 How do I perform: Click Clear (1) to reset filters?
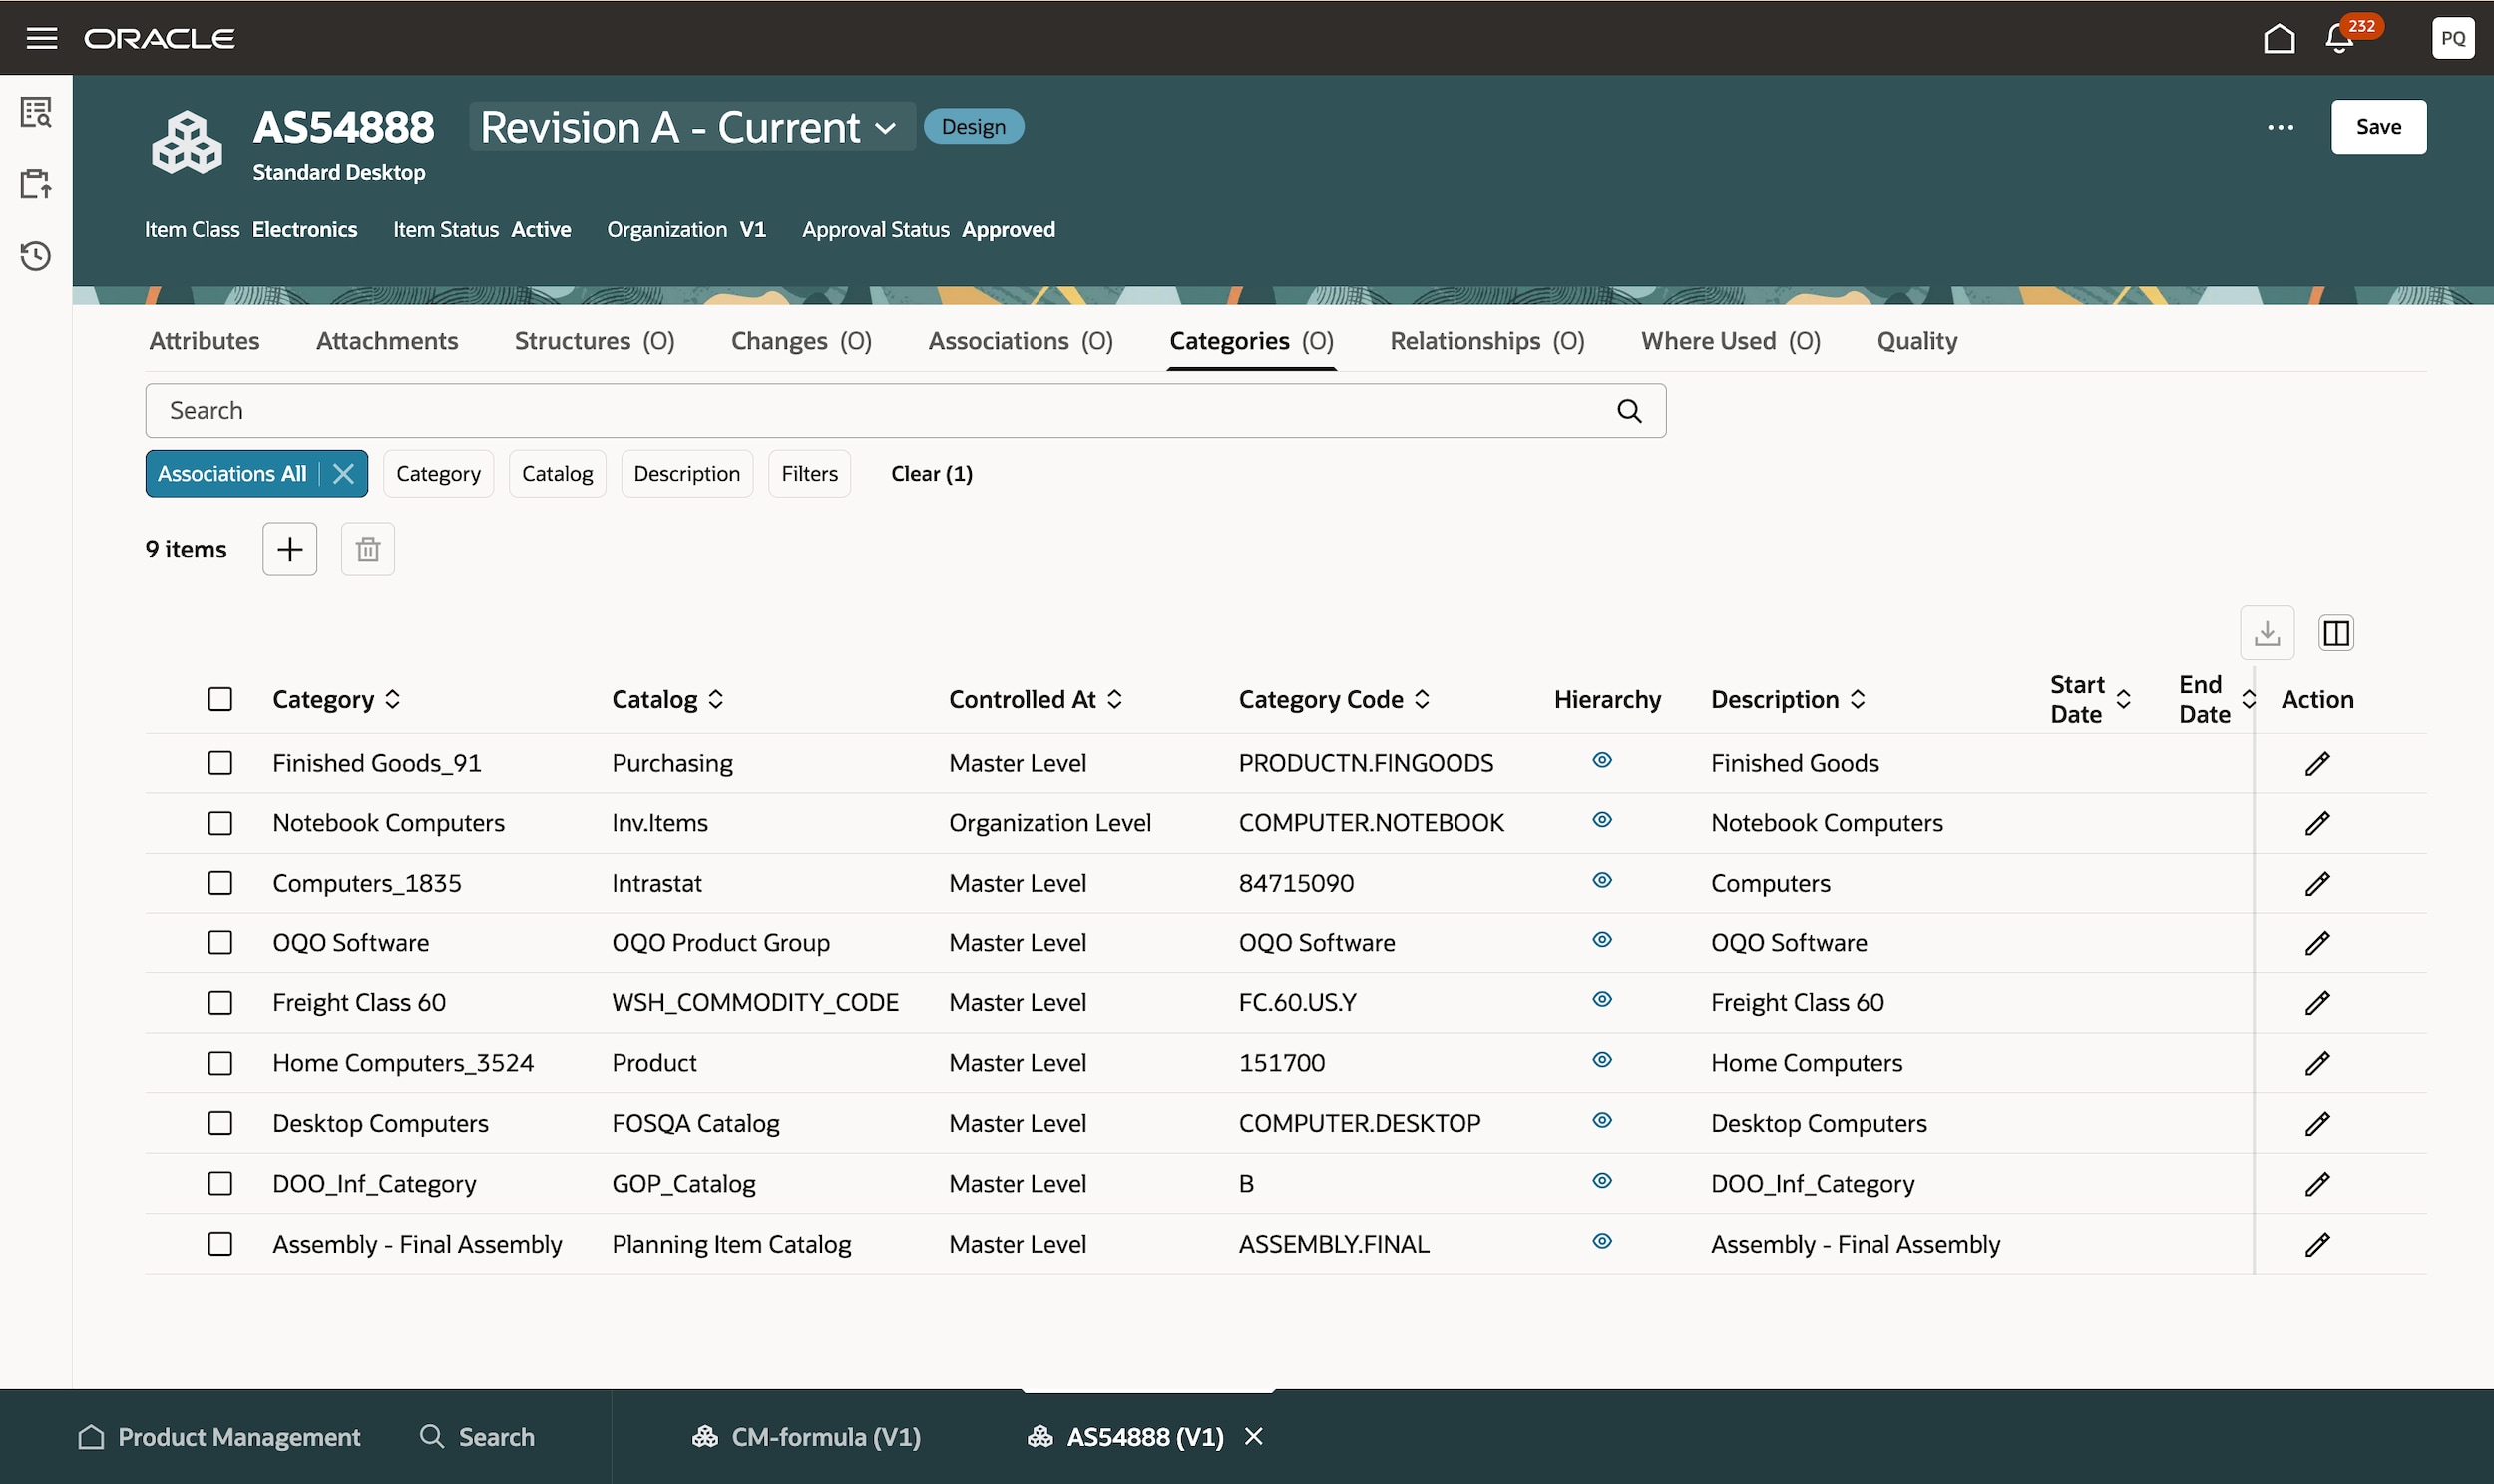(x=931, y=473)
